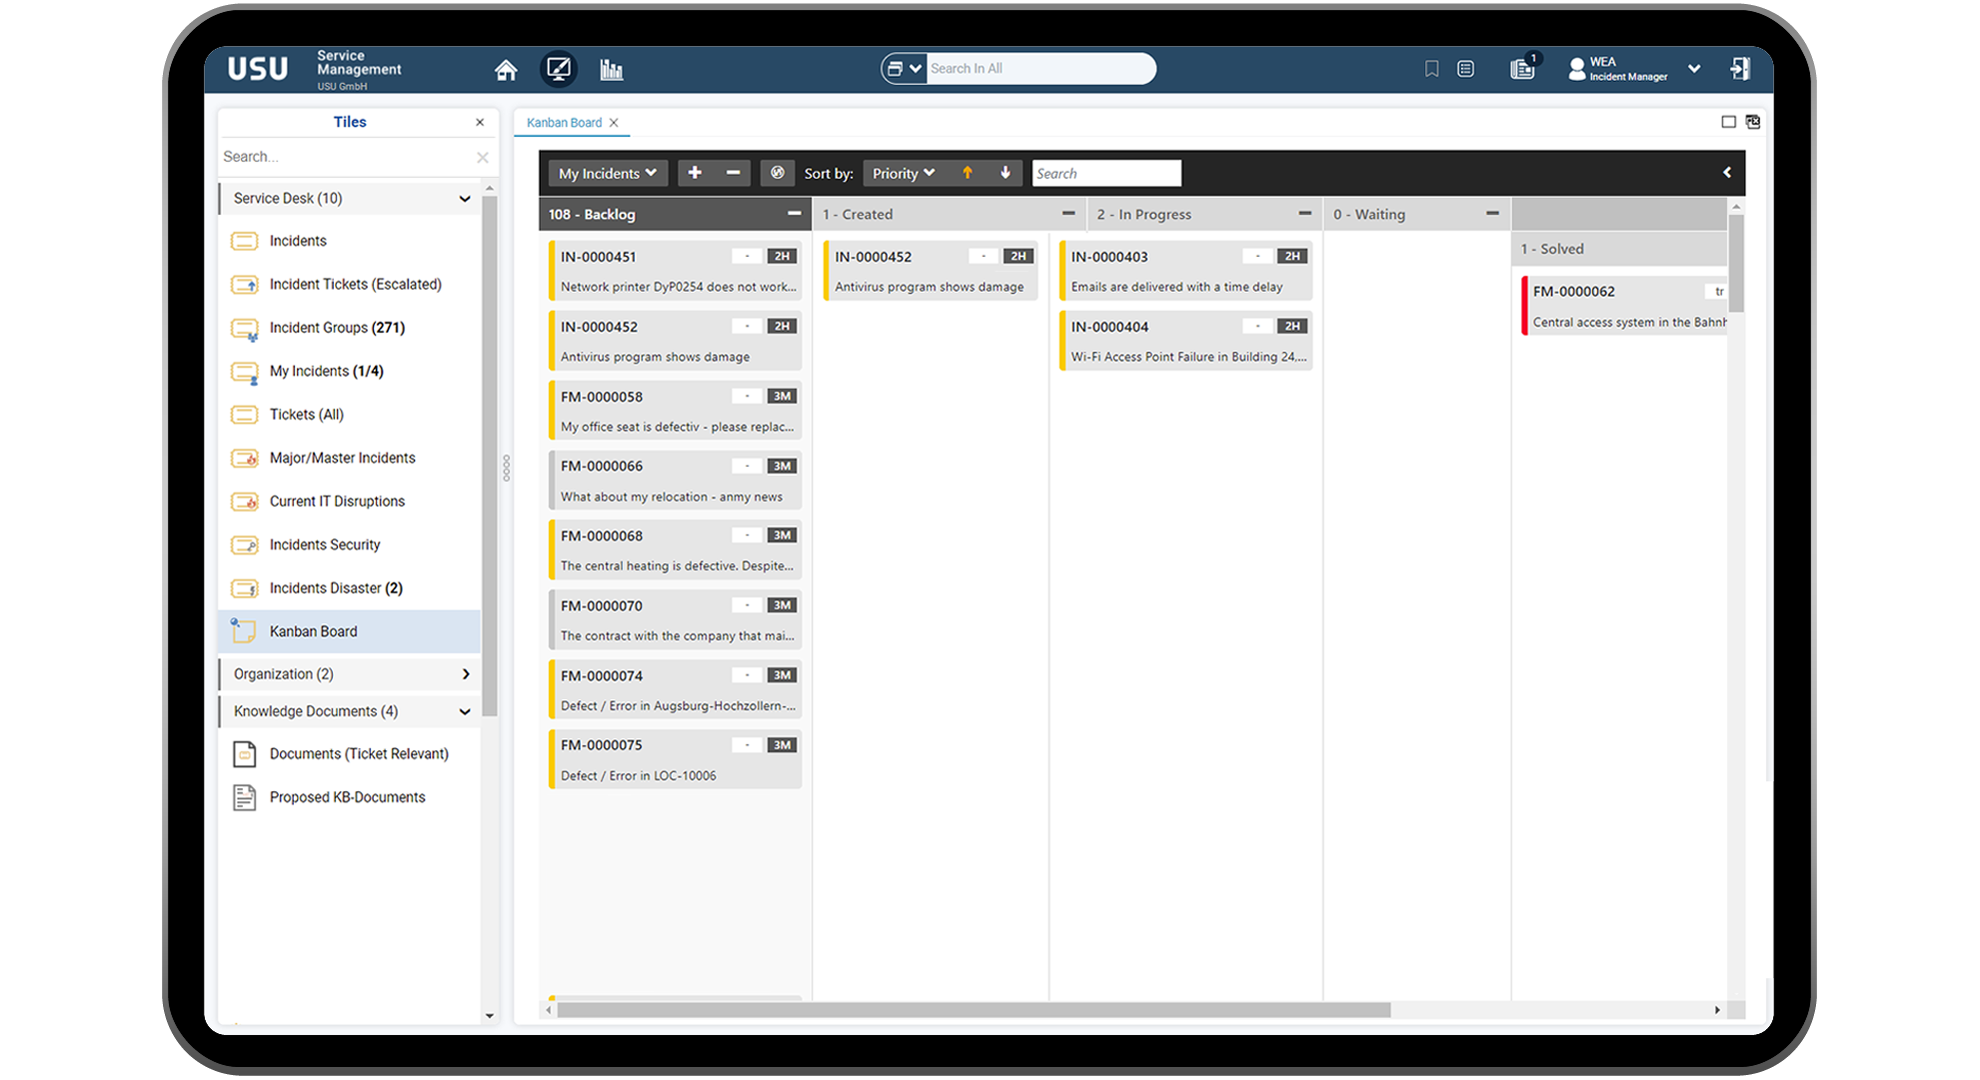Click the Kanban Board sidebar icon
This screenshot has height=1080, width=1980.
(x=247, y=630)
